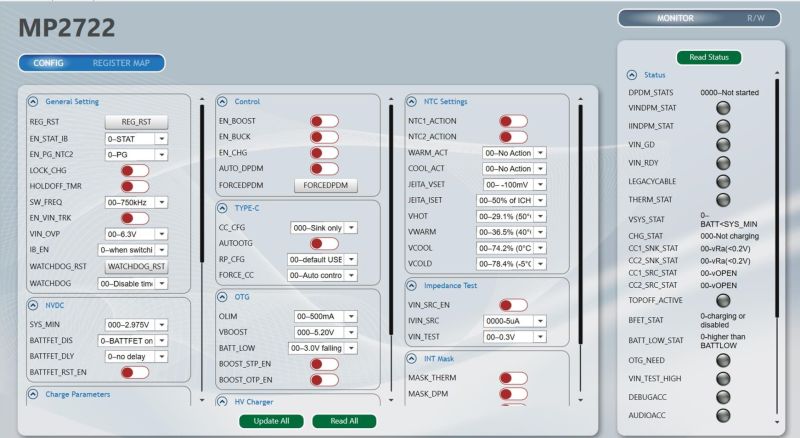The height and width of the screenshot is (438, 800).
Task: Open the SW_FREQ dropdown
Action: point(136,203)
